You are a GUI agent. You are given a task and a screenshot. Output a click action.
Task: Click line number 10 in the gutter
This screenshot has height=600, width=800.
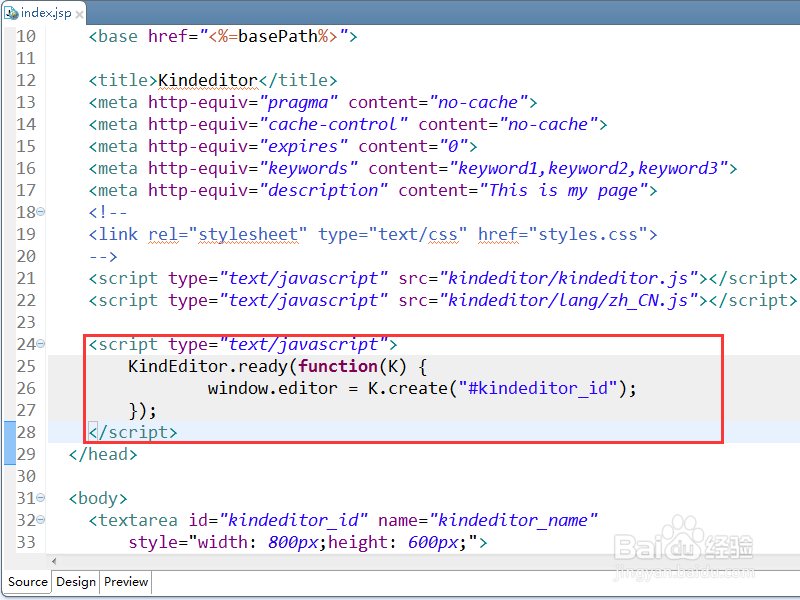tap(26, 36)
